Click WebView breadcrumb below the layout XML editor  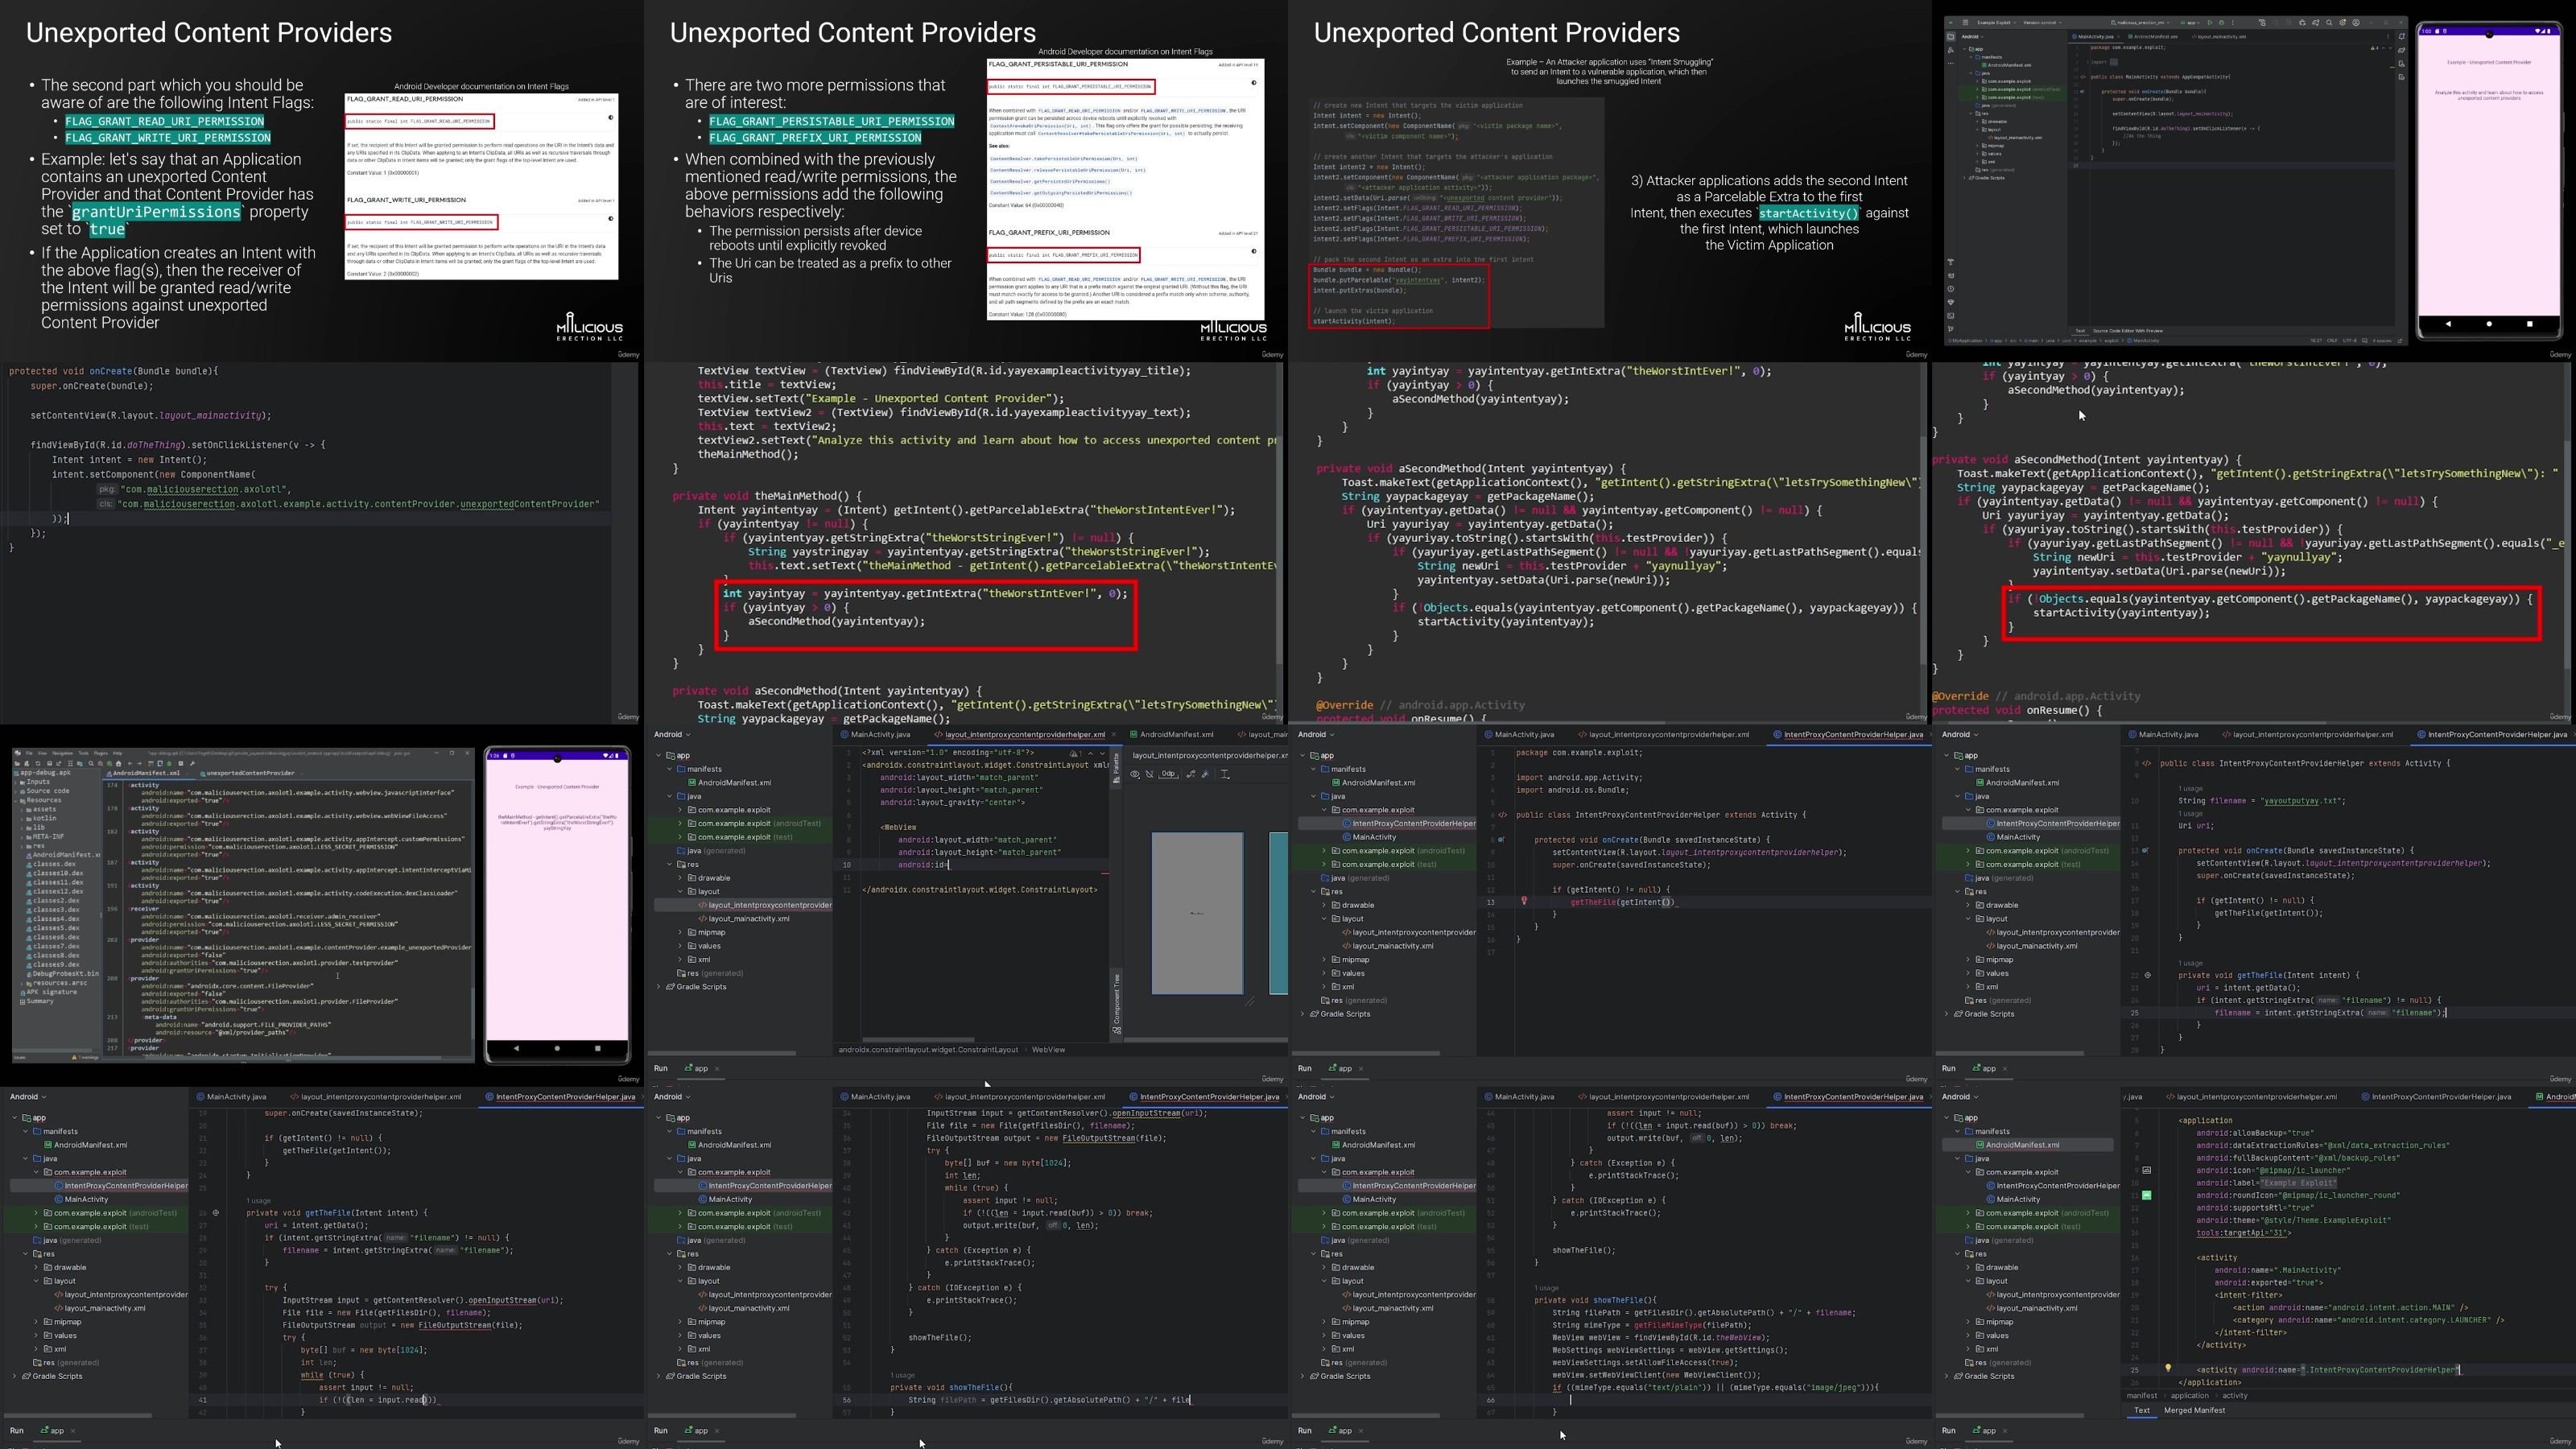(1048, 1049)
